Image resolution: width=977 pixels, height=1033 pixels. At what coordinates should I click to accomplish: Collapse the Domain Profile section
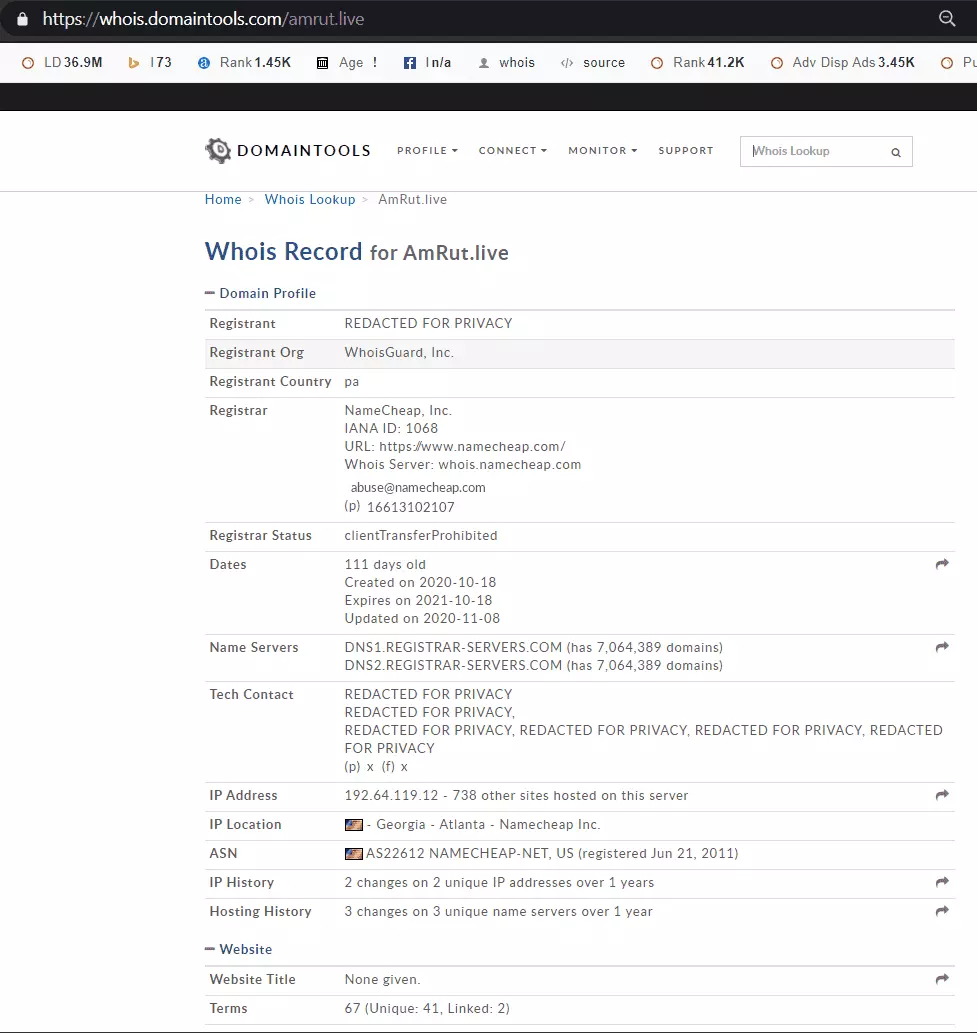[260, 293]
